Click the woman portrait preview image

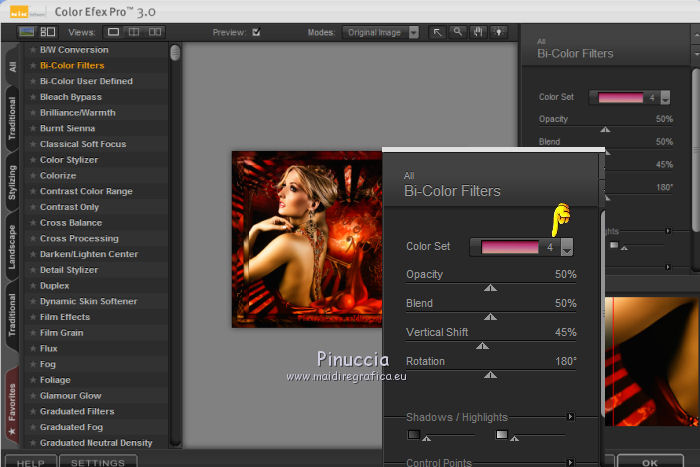[307, 239]
